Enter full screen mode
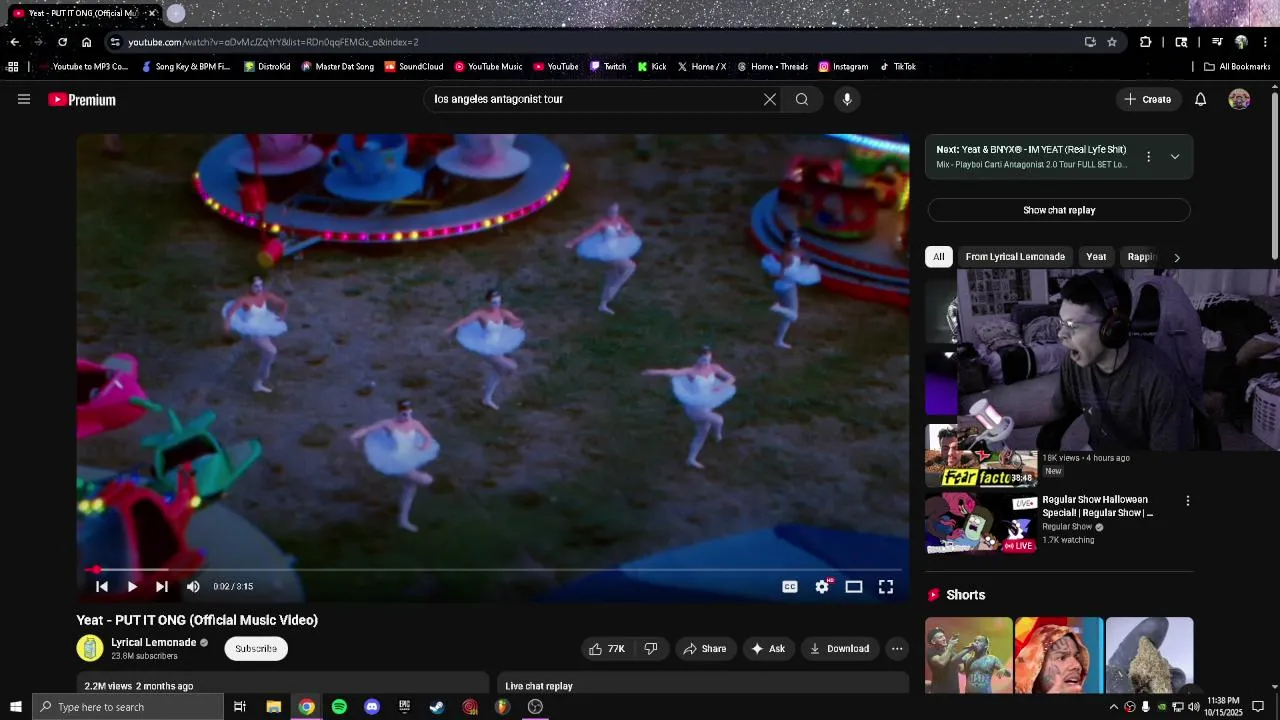This screenshot has height=720, width=1280. (886, 587)
